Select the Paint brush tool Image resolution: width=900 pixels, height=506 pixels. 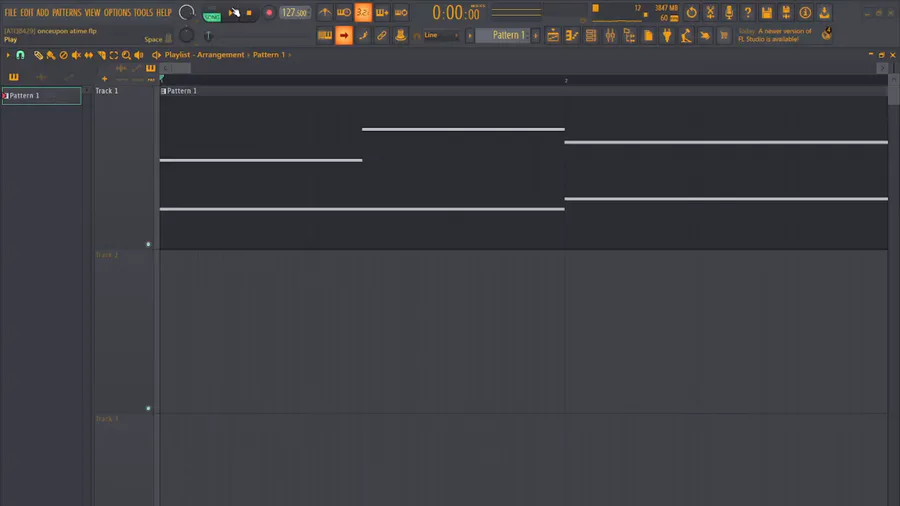[51, 55]
